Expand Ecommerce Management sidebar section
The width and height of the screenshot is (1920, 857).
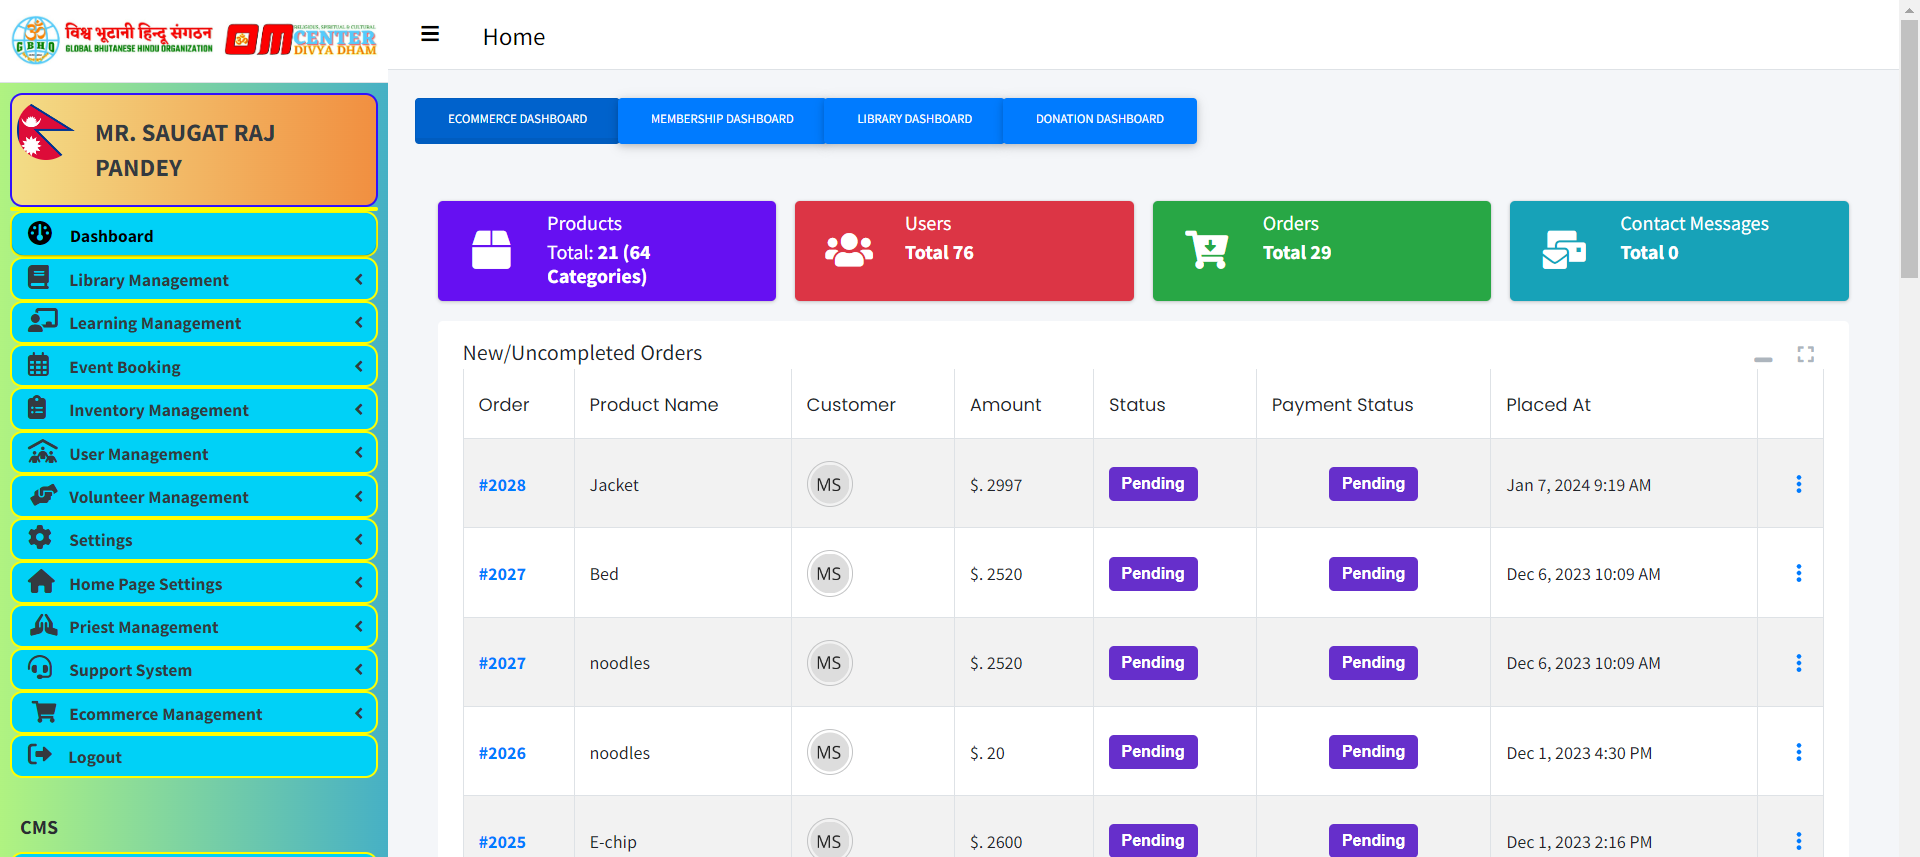tap(194, 714)
